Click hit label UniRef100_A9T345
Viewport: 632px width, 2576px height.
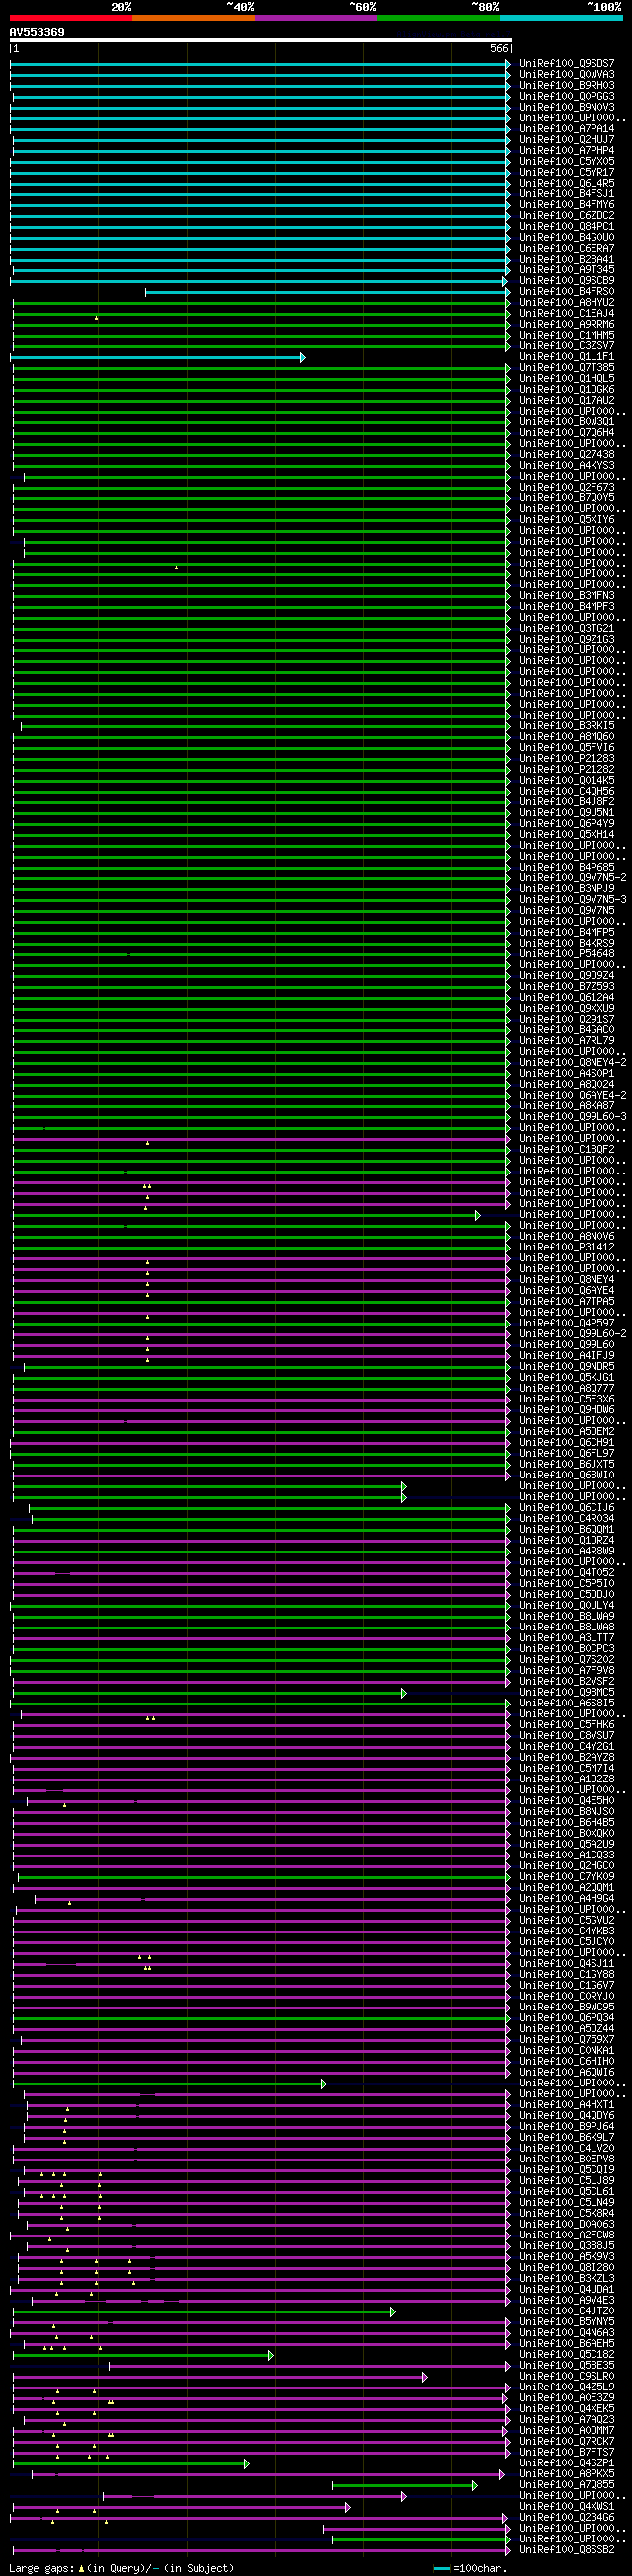pos(567,270)
